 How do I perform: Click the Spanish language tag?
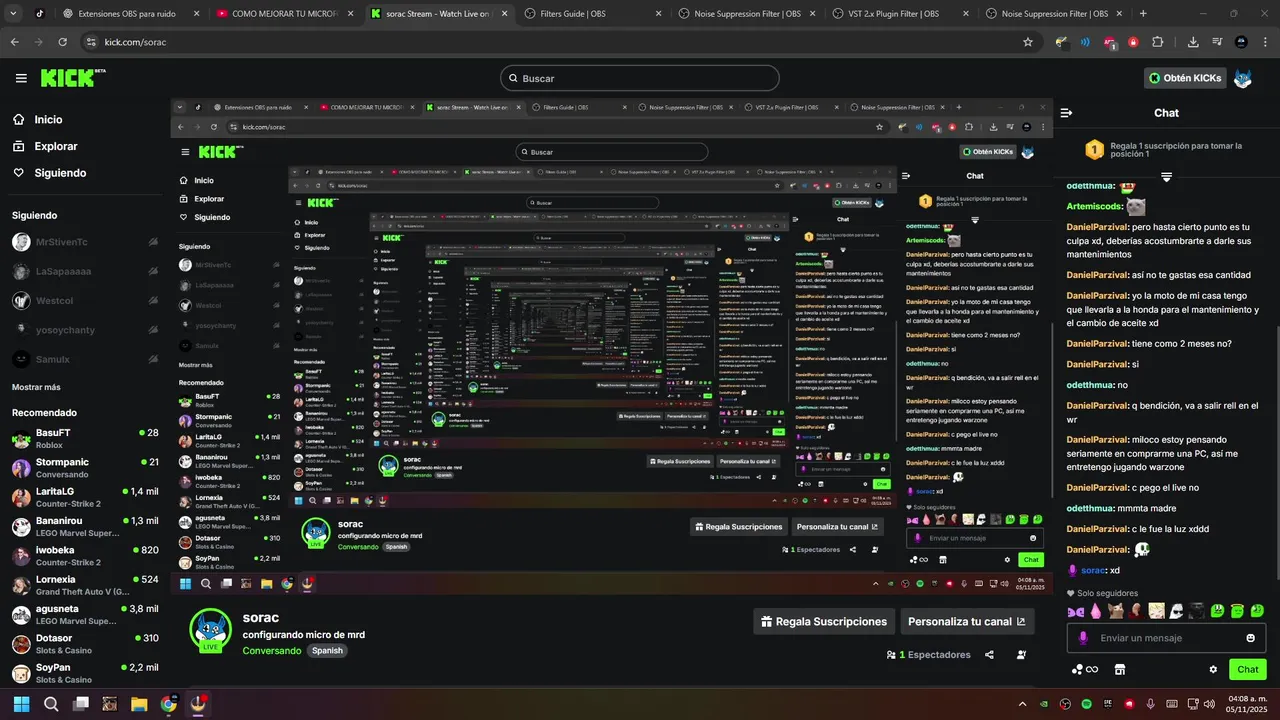[x=327, y=651]
